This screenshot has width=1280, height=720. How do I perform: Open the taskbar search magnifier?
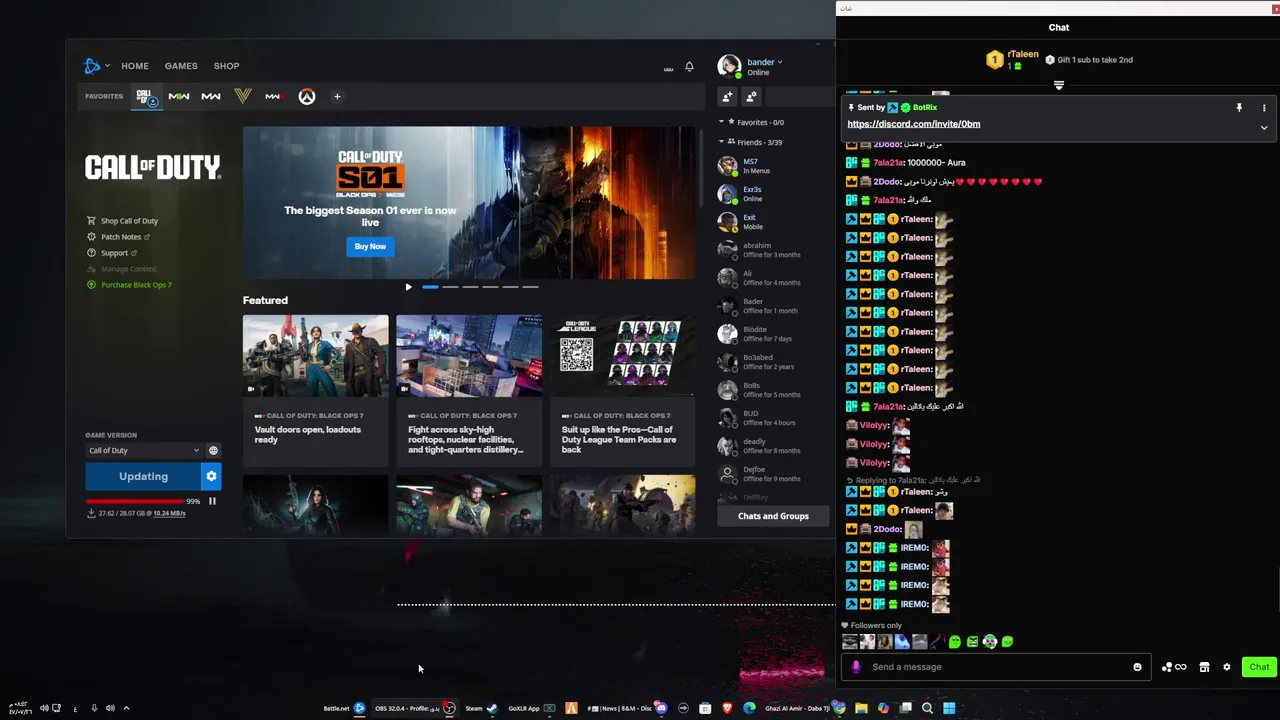[927, 708]
